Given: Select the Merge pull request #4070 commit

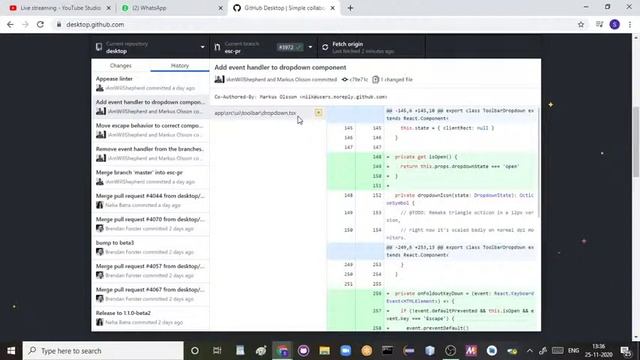Looking at the screenshot, I should tap(151, 224).
